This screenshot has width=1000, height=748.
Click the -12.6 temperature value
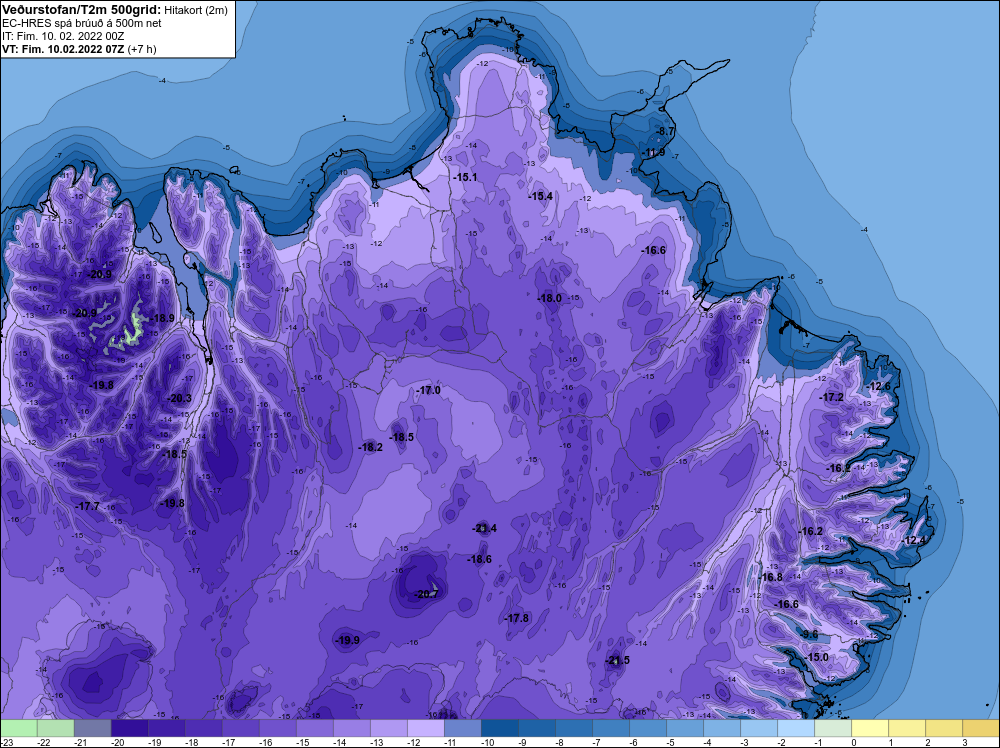coord(878,386)
